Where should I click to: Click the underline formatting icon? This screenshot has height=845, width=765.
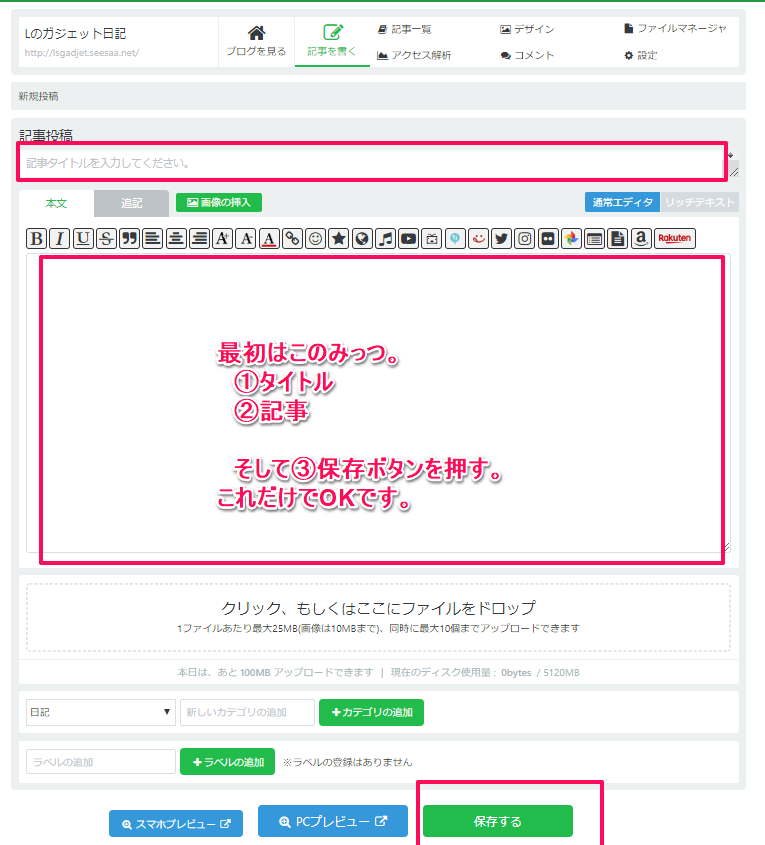click(83, 238)
